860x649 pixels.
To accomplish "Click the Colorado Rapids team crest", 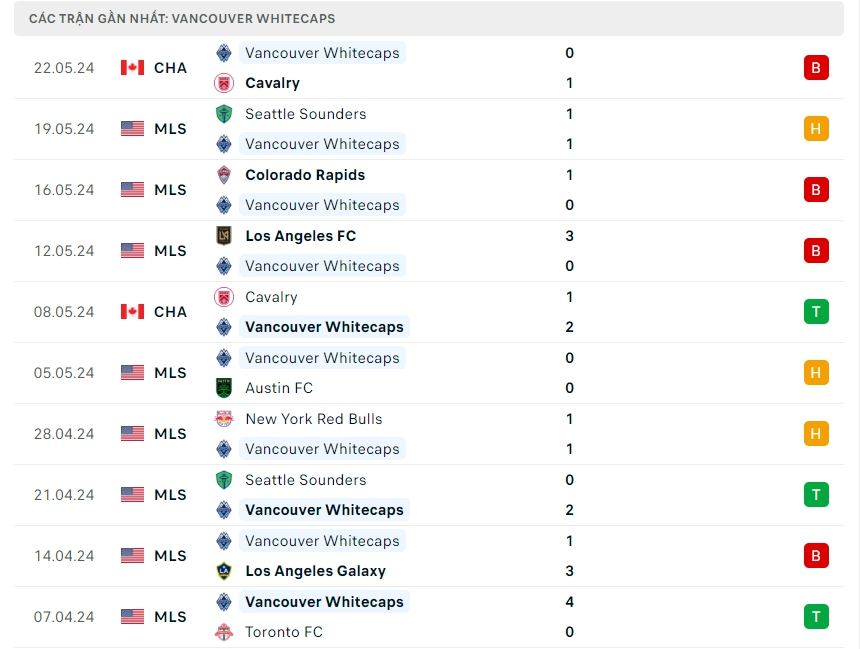I will (x=224, y=175).
